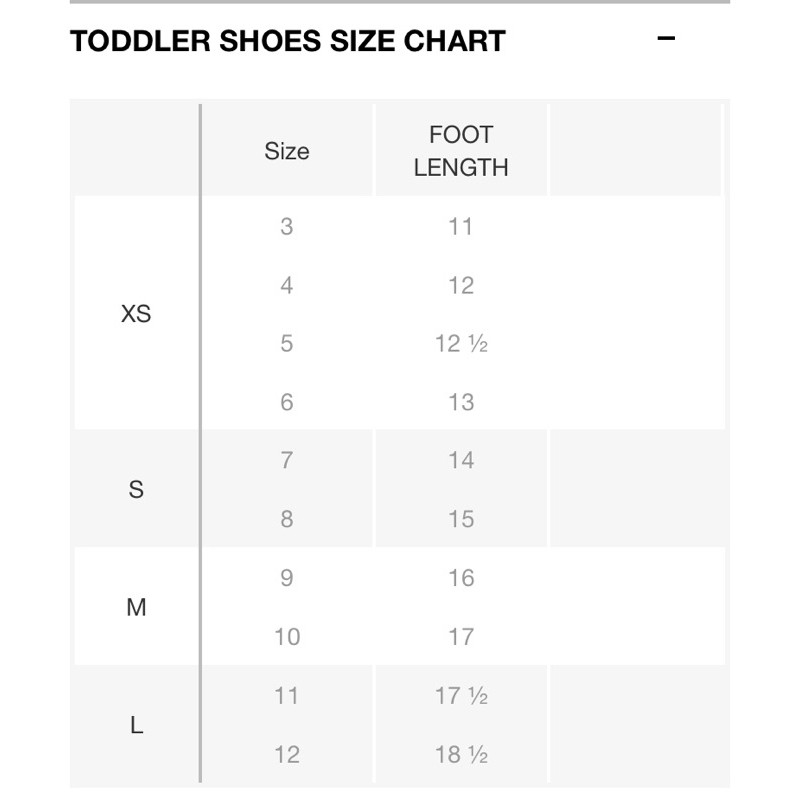The width and height of the screenshot is (800, 800).
Task: Click size 12 in the Size column
Action: tap(287, 754)
